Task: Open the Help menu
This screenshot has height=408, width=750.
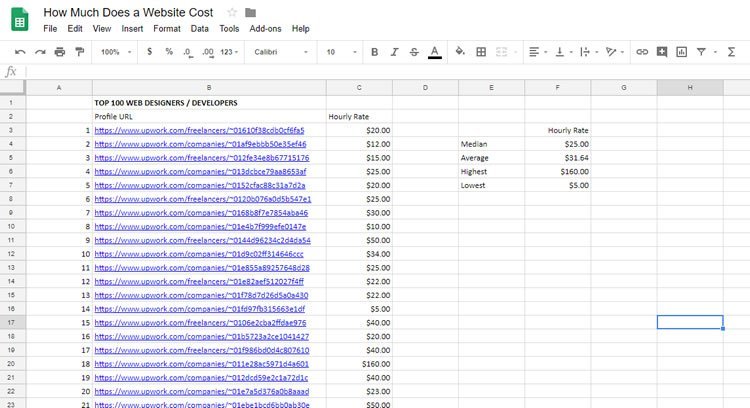Action: [300, 29]
